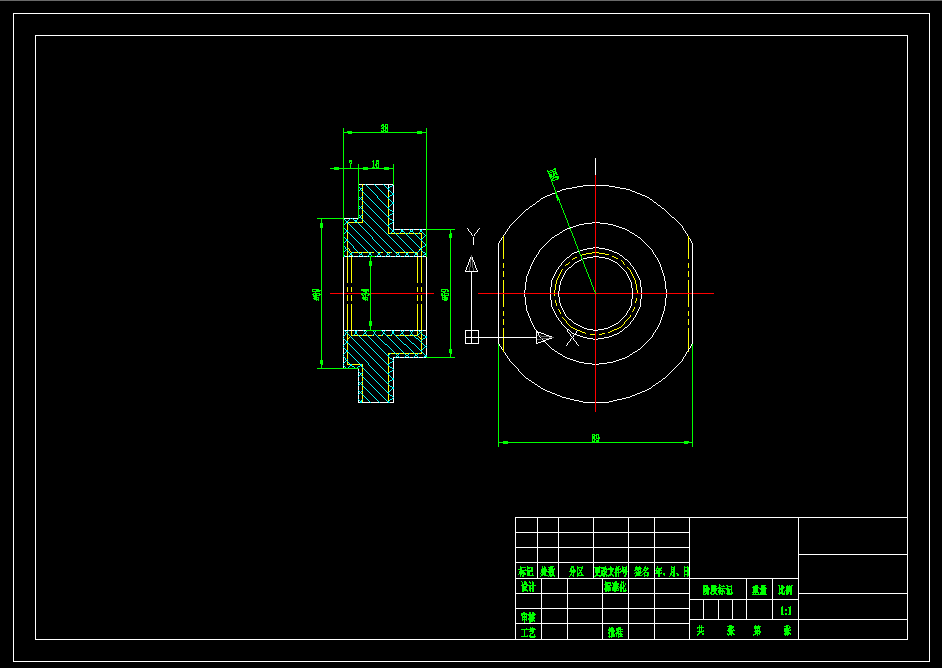The image size is (942, 668).
Task: Click the UCS origin square marker
Action: click(472, 337)
